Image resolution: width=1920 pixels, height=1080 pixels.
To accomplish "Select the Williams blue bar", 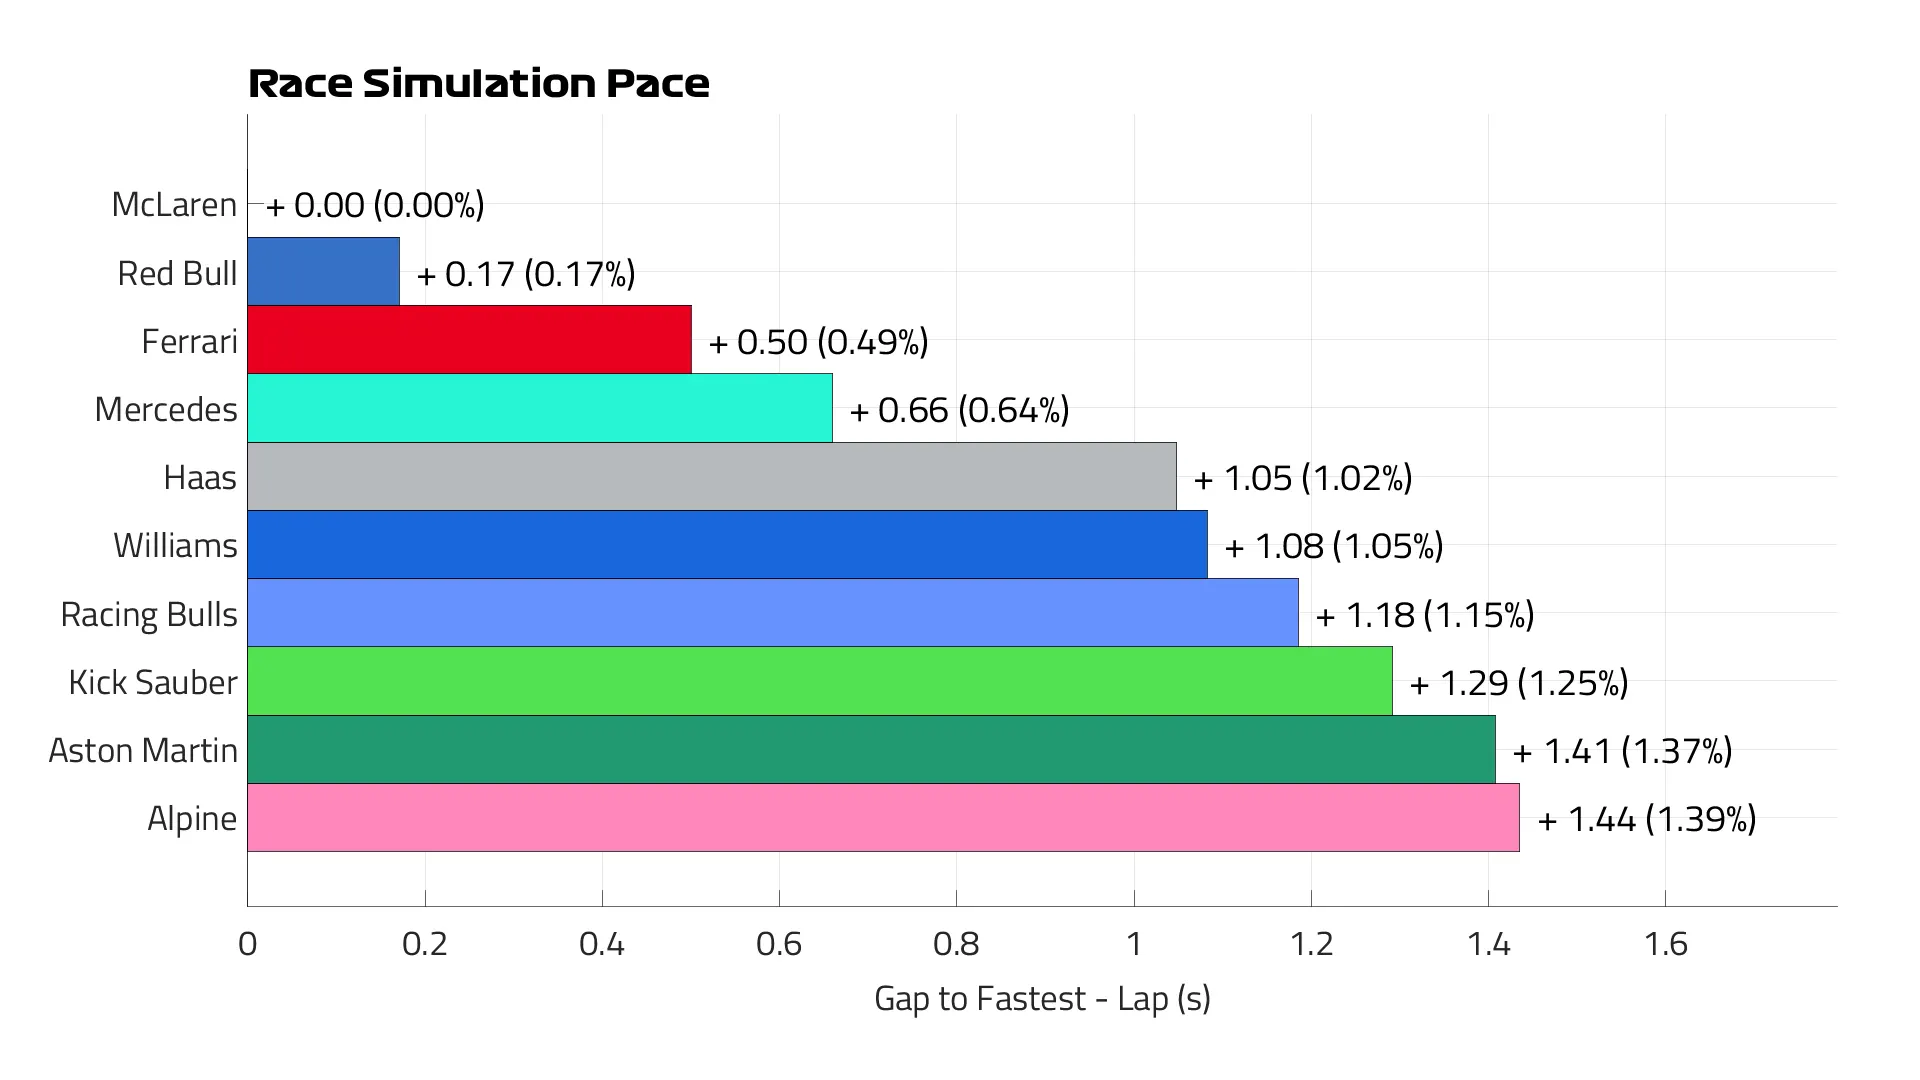I will pos(727,545).
